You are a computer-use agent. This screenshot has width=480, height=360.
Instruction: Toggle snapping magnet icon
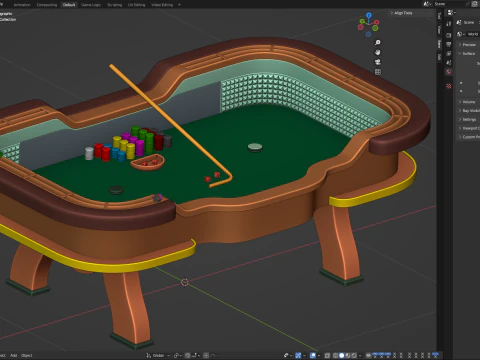click(187, 355)
